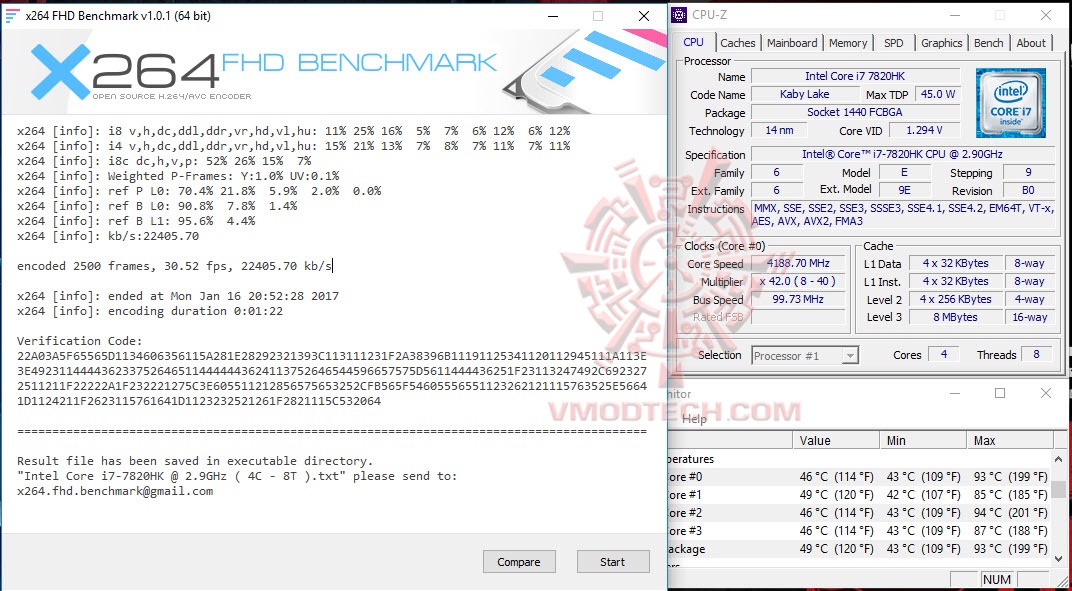The width and height of the screenshot is (1072, 591).
Task: Close the CPU-Z window
Action: click(1046, 15)
